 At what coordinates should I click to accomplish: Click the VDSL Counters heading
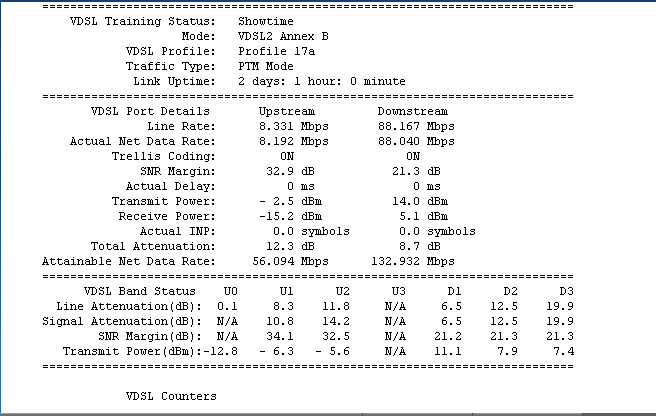[170, 397]
